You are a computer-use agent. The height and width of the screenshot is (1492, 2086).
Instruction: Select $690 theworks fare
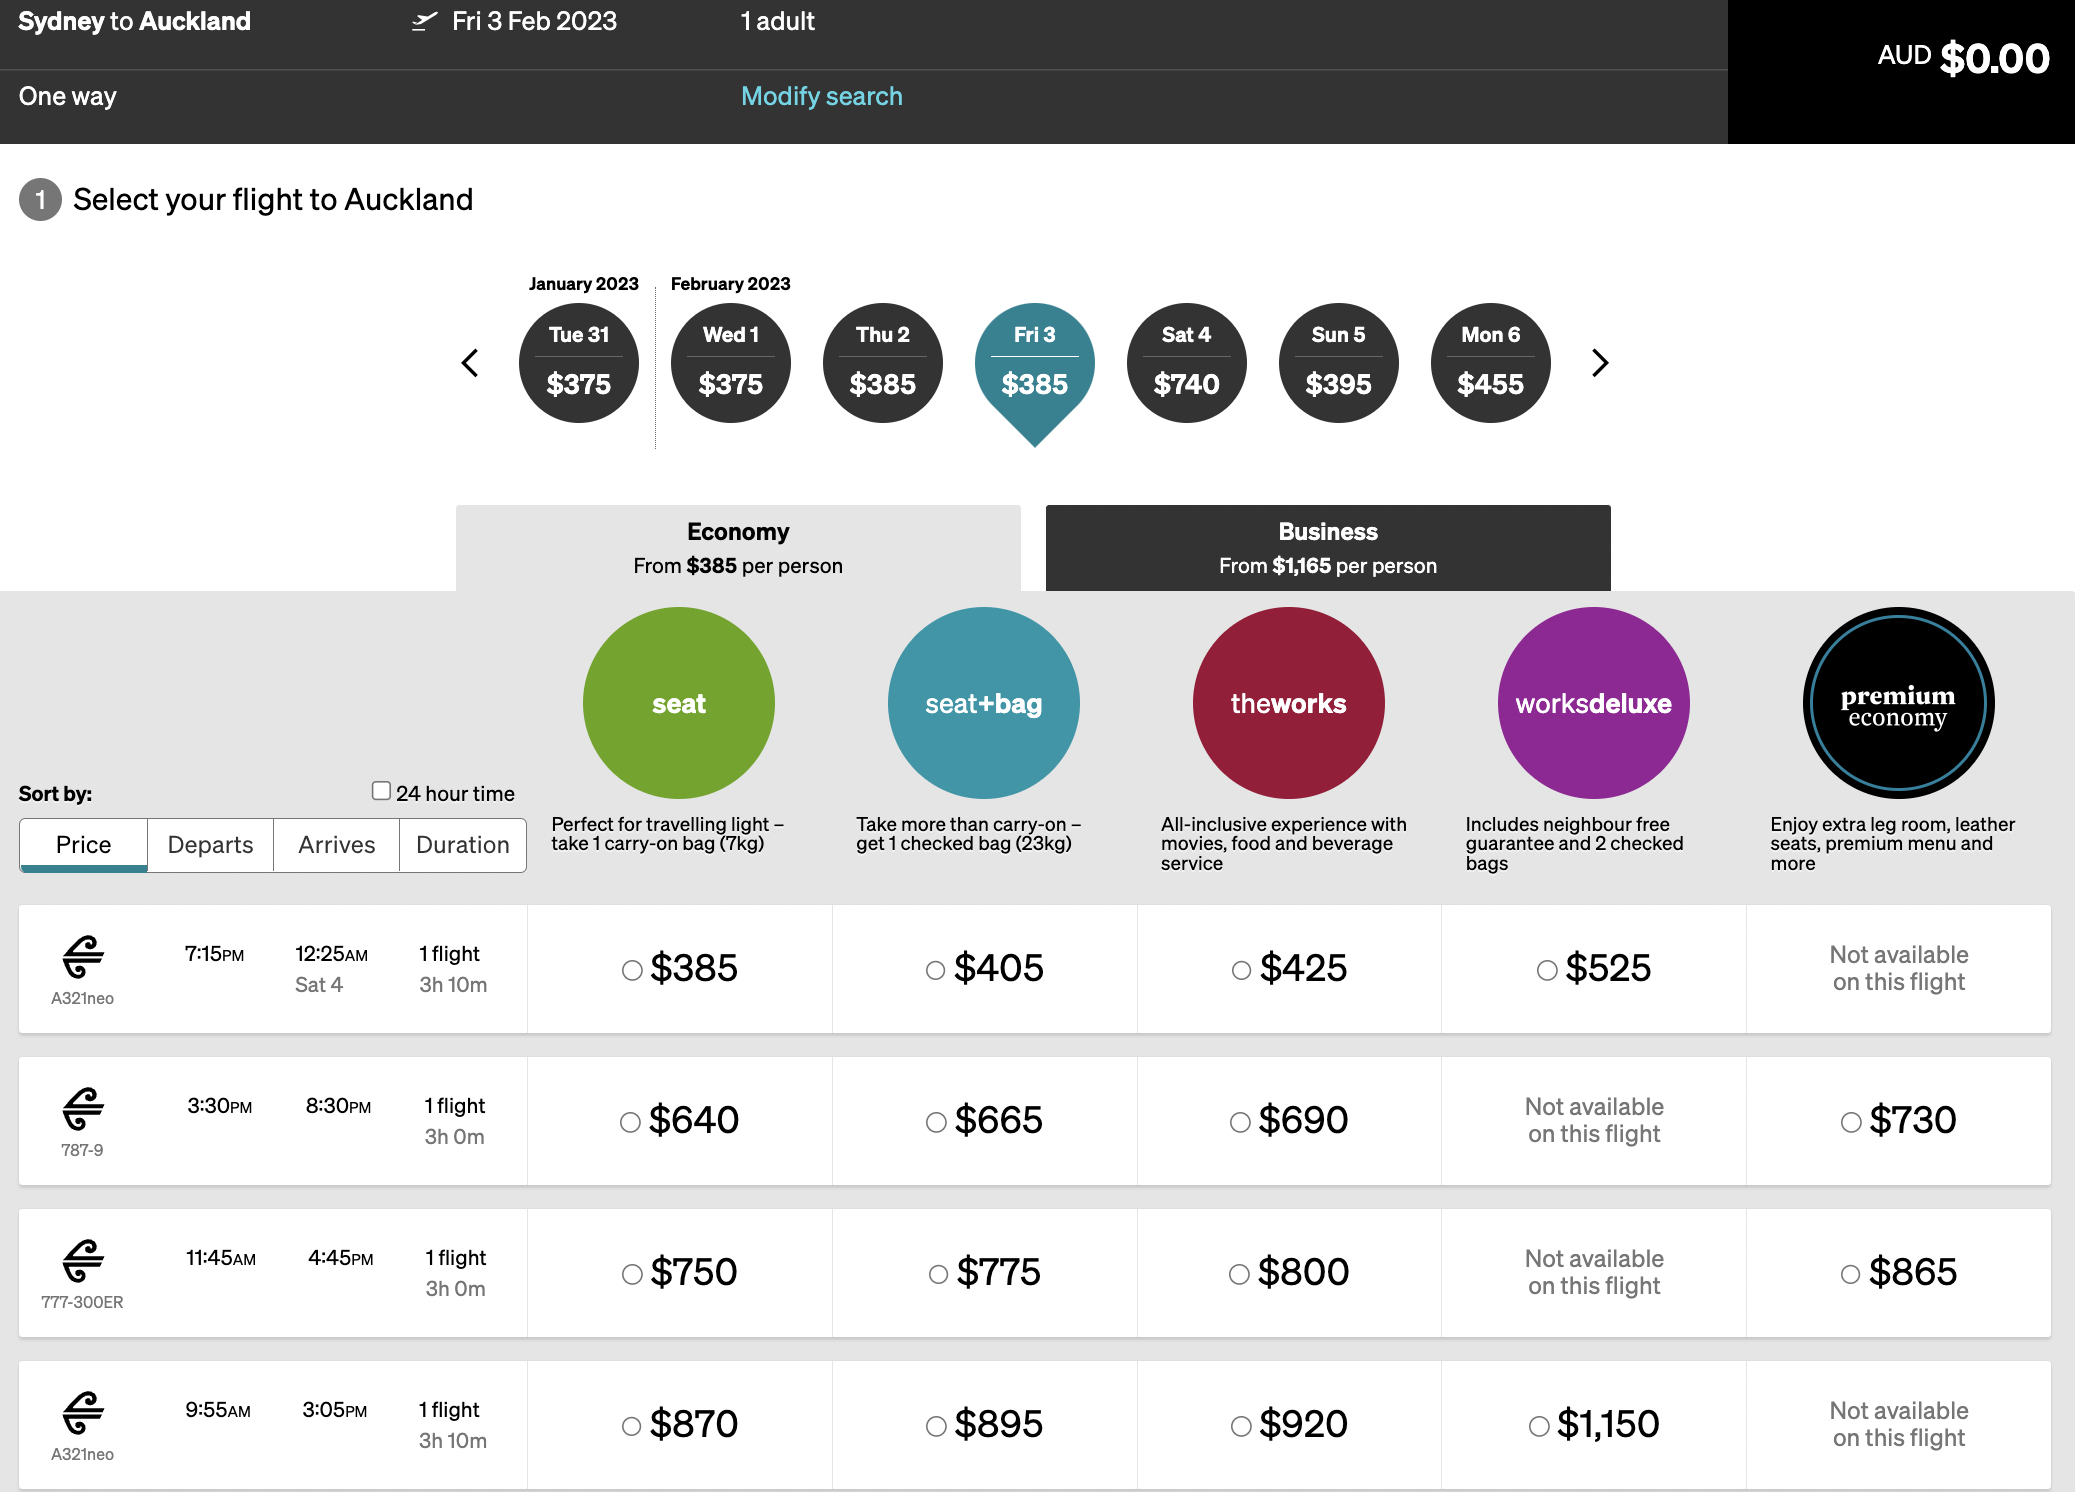pyautogui.click(x=1240, y=1122)
